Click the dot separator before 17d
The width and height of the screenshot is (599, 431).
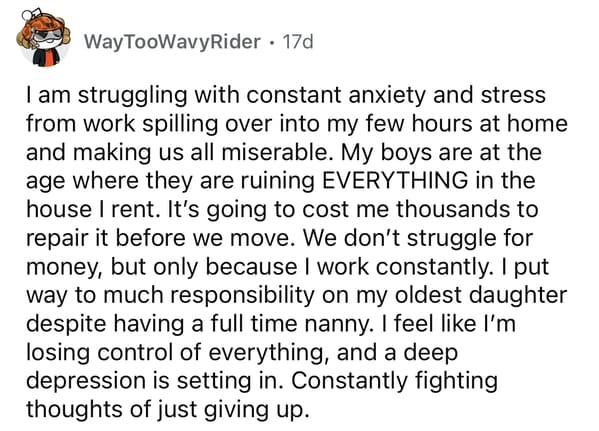click(x=271, y=42)
